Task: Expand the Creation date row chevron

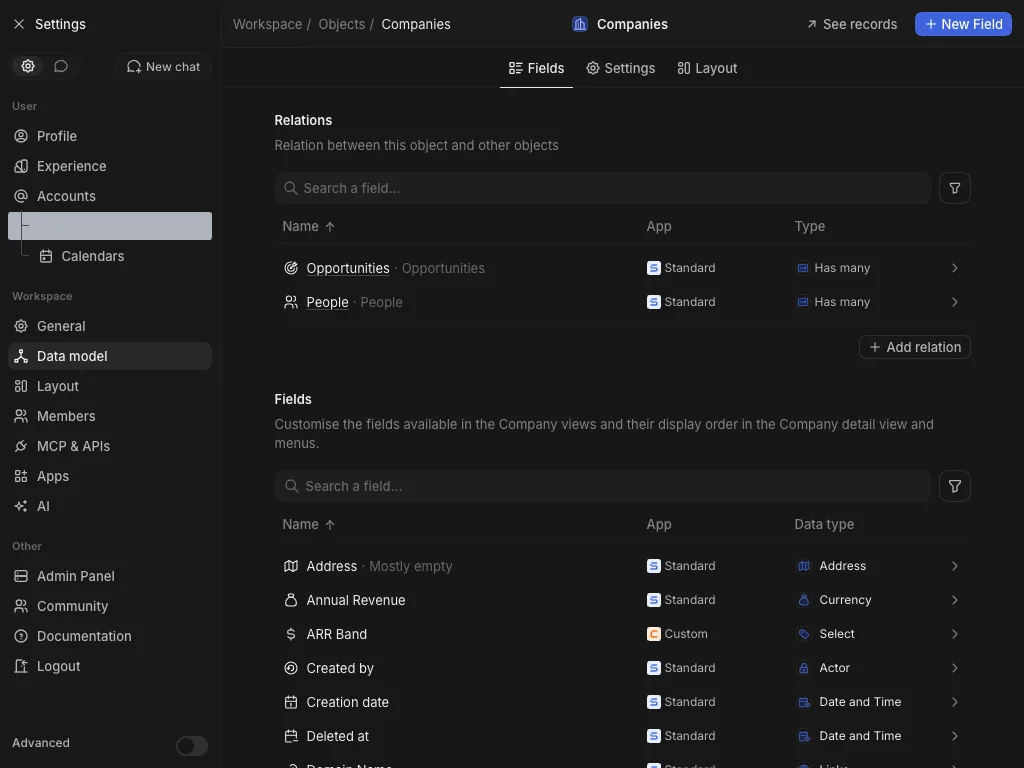Action: pyautogui.click(x=955, y=701)
